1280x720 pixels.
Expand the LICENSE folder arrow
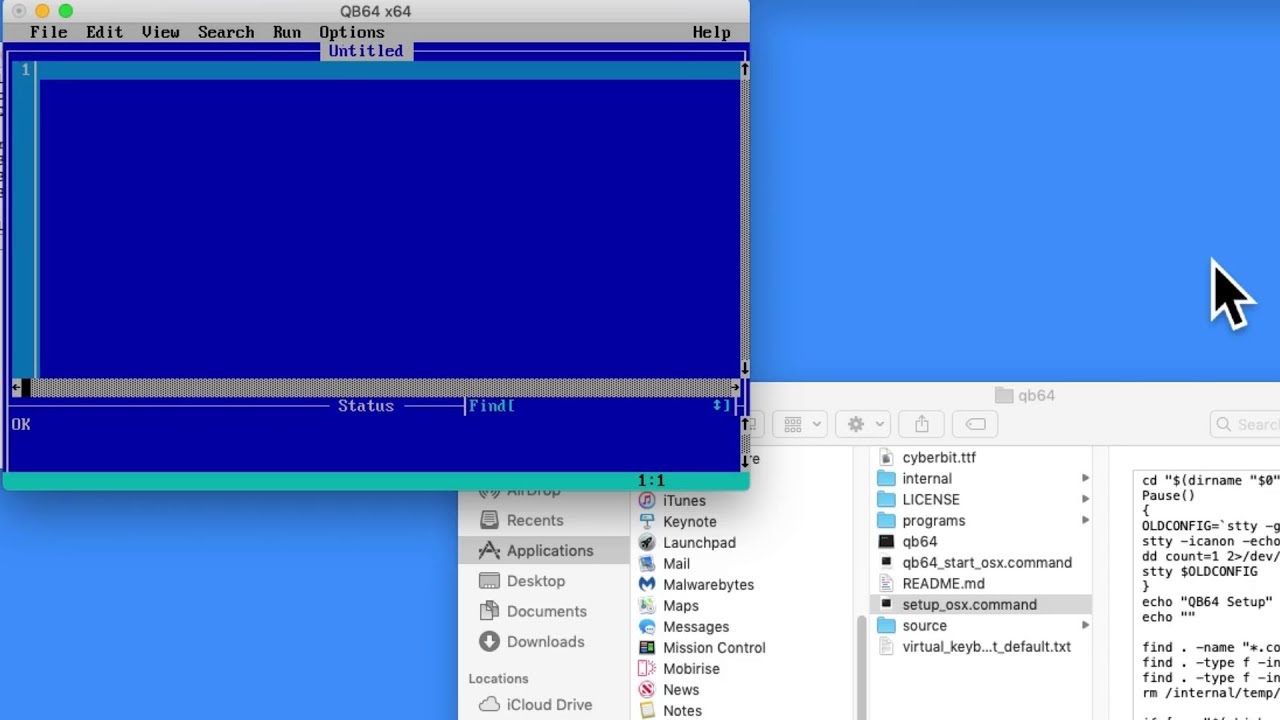click(1085, 499)
